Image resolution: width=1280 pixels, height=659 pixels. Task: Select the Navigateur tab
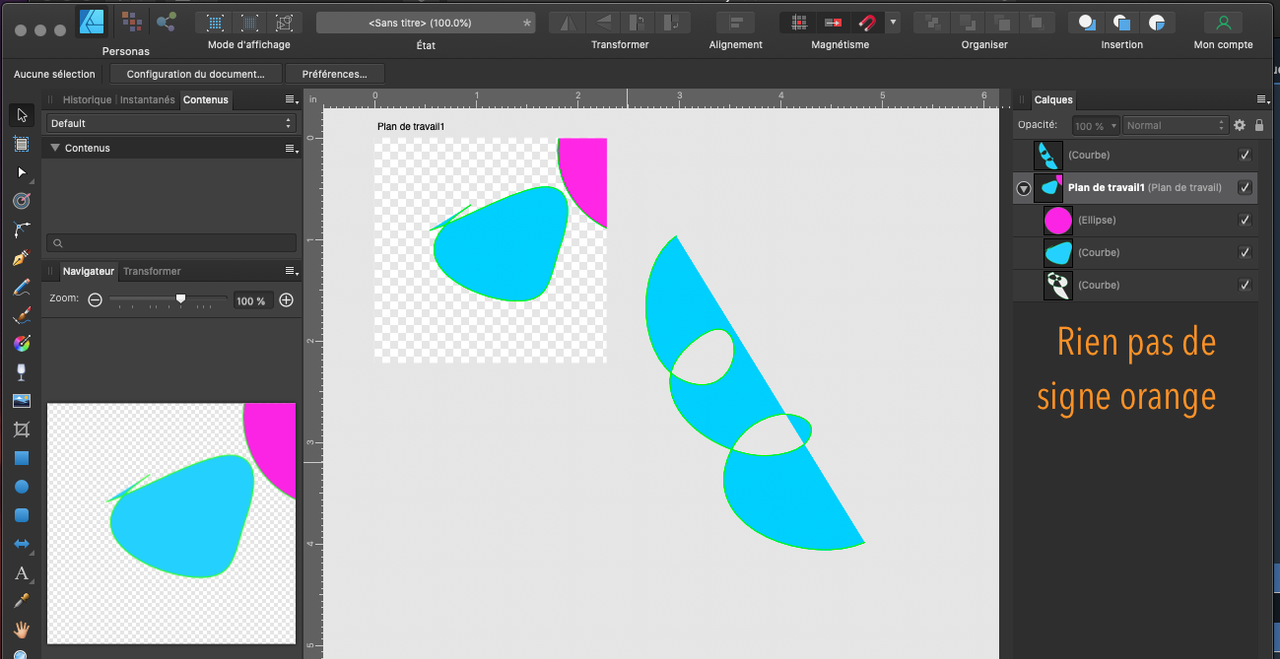coord(89,271)
